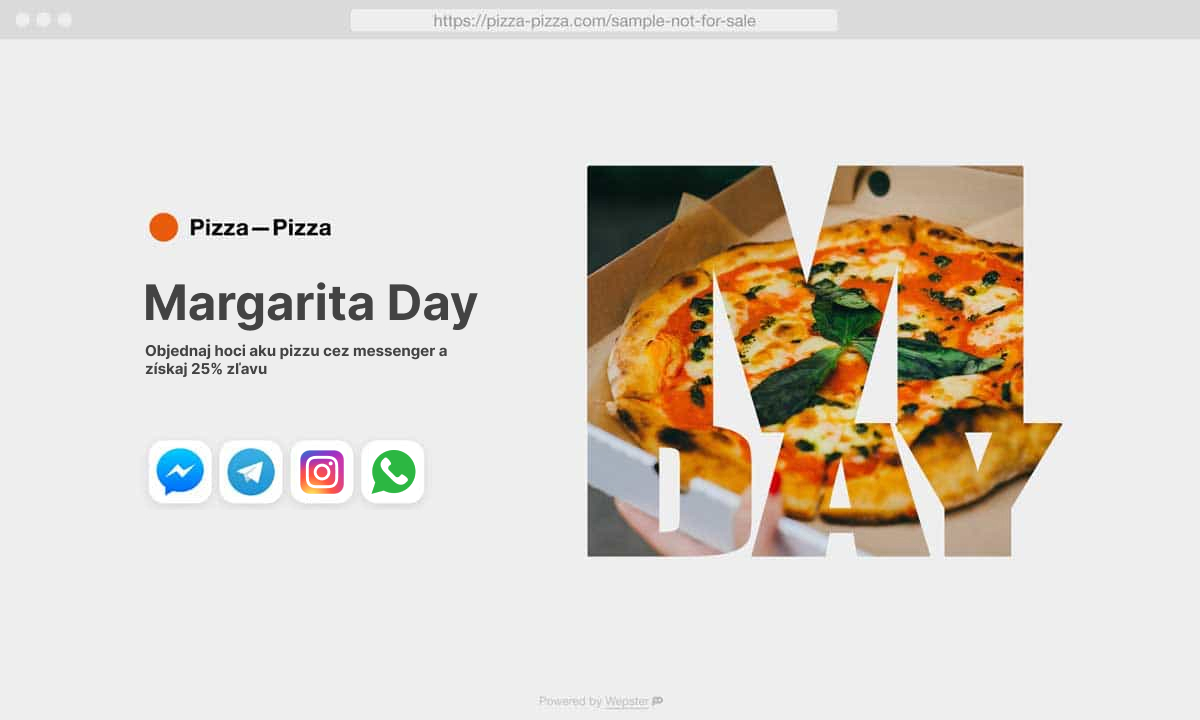This screenshot has width=1200, height=720.
Task: Click the middle window control dot
Action: click(x=43, y=20)
